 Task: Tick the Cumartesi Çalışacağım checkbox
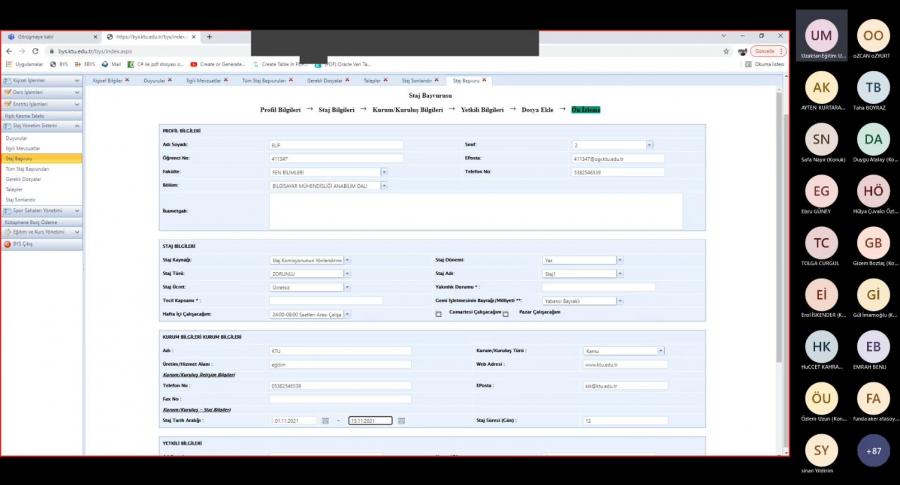(439, 314)
